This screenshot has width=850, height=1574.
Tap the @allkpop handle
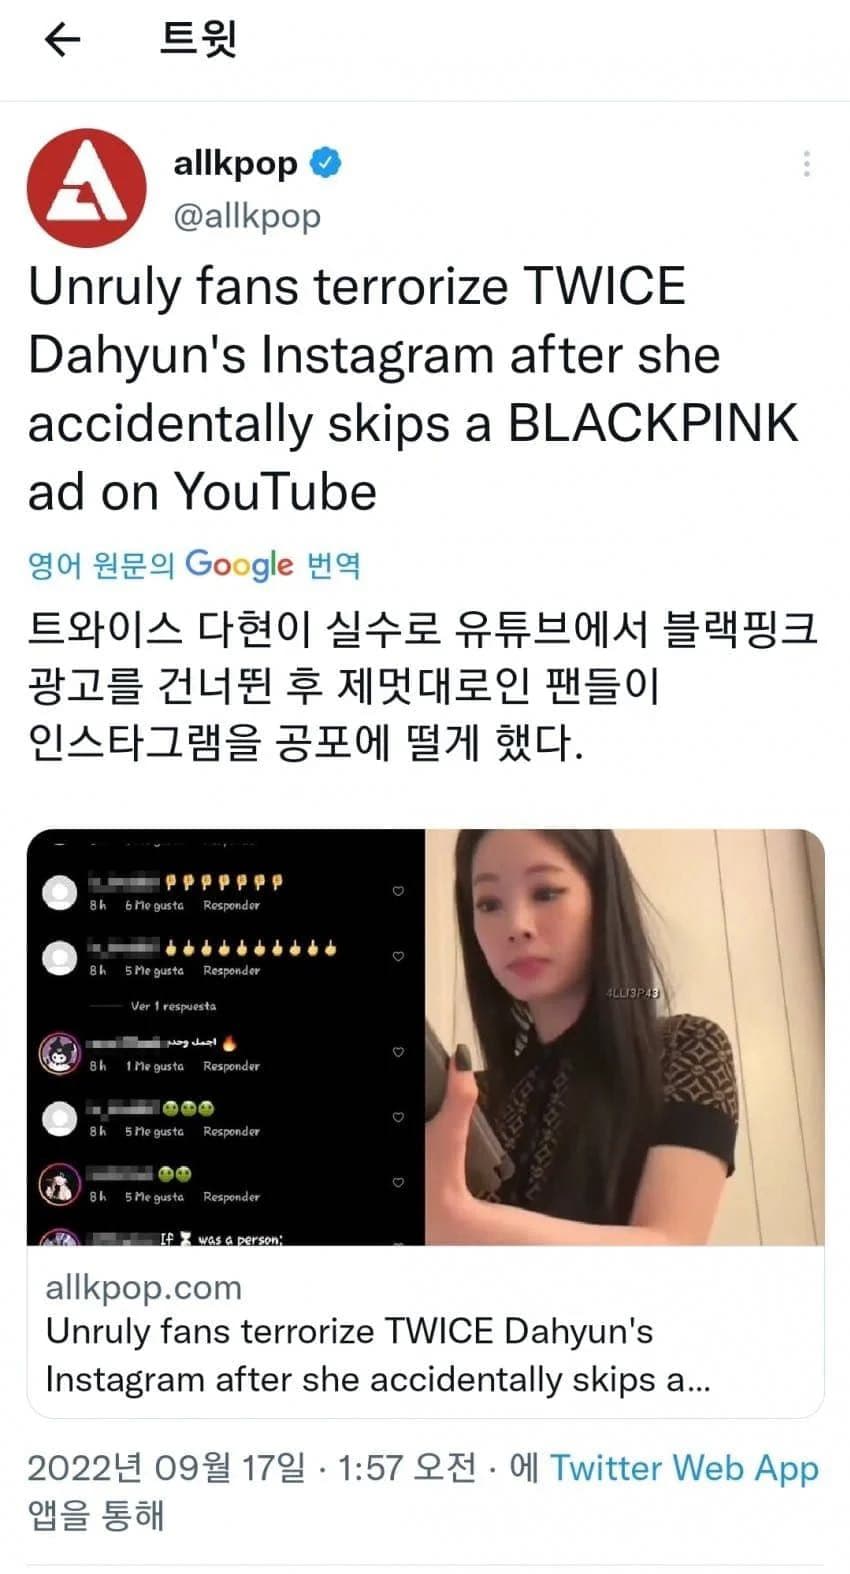pyautogui.click(x=247, y=215)
